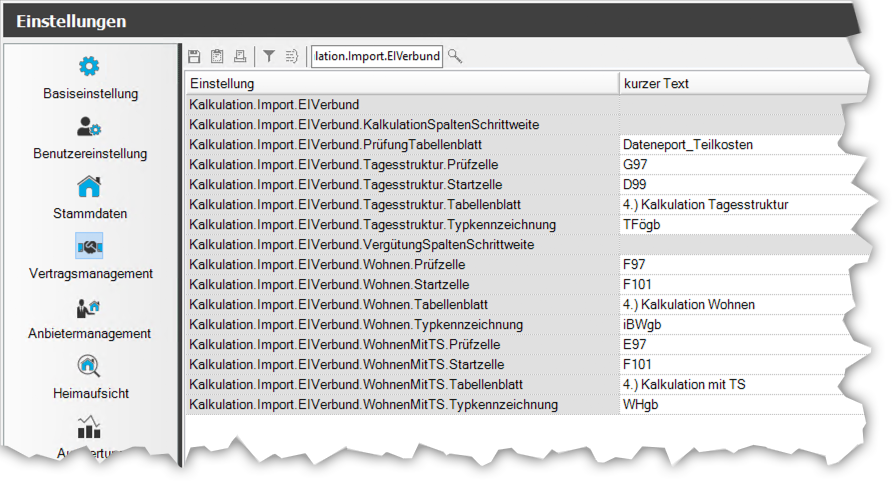Screen dimensions: 892x481
Task: Click the clipboard paste icon
Action: pyautogui.click(x=217, y=56)
